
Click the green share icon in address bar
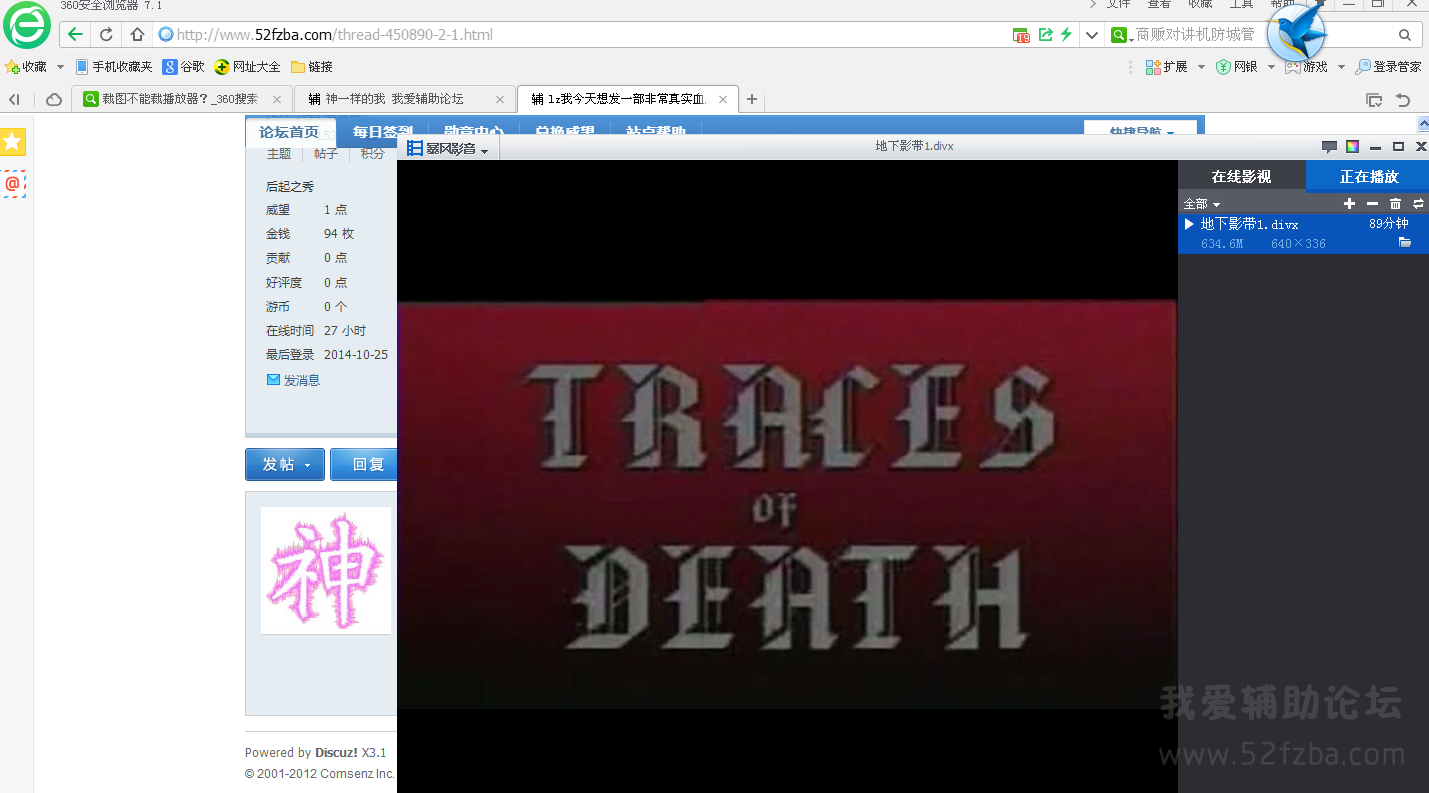pos(1045,35)
